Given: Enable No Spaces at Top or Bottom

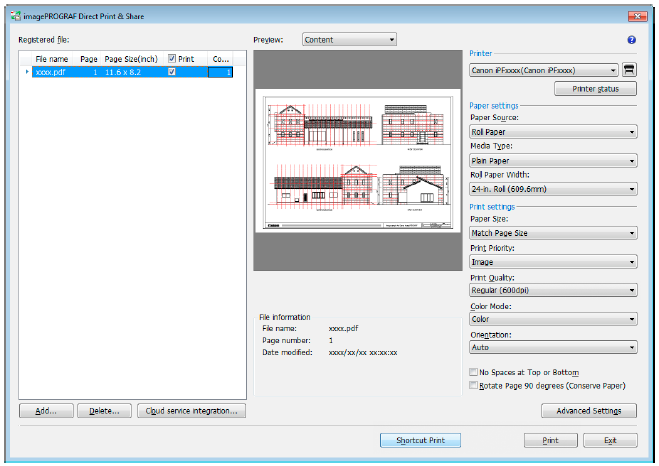Looking at the screenshot, I should (x=473, y=372).
